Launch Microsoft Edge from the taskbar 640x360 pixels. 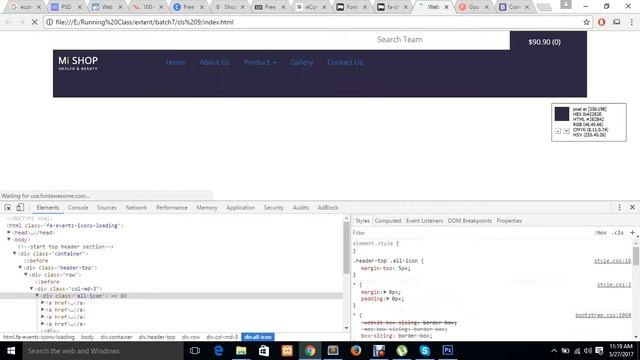218,351
